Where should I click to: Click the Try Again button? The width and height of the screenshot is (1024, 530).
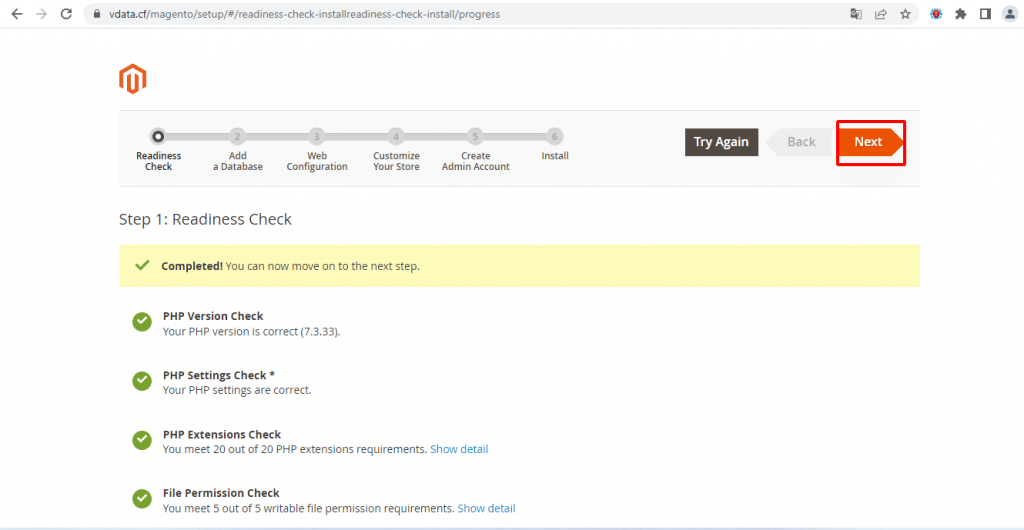pyautogui.click(x=721, y=142)
